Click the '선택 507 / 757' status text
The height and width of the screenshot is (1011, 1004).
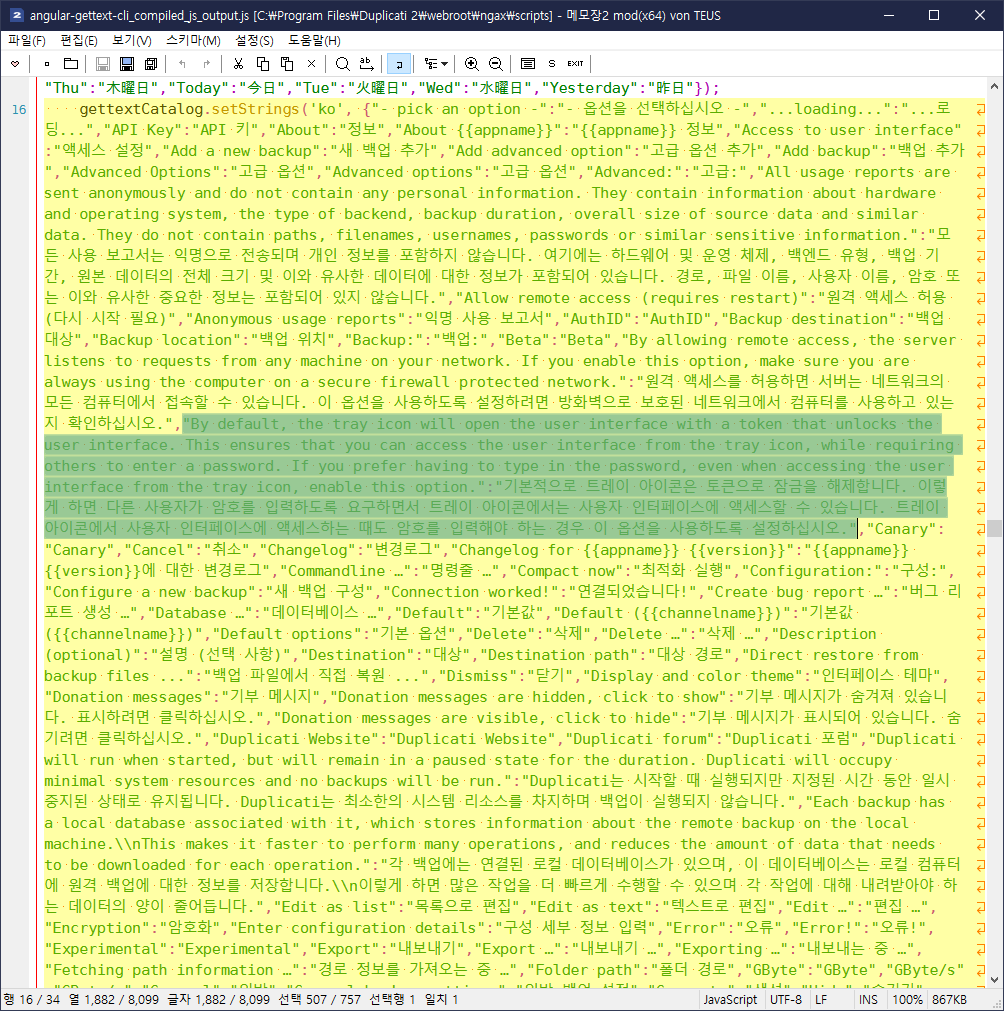[320, 999]
